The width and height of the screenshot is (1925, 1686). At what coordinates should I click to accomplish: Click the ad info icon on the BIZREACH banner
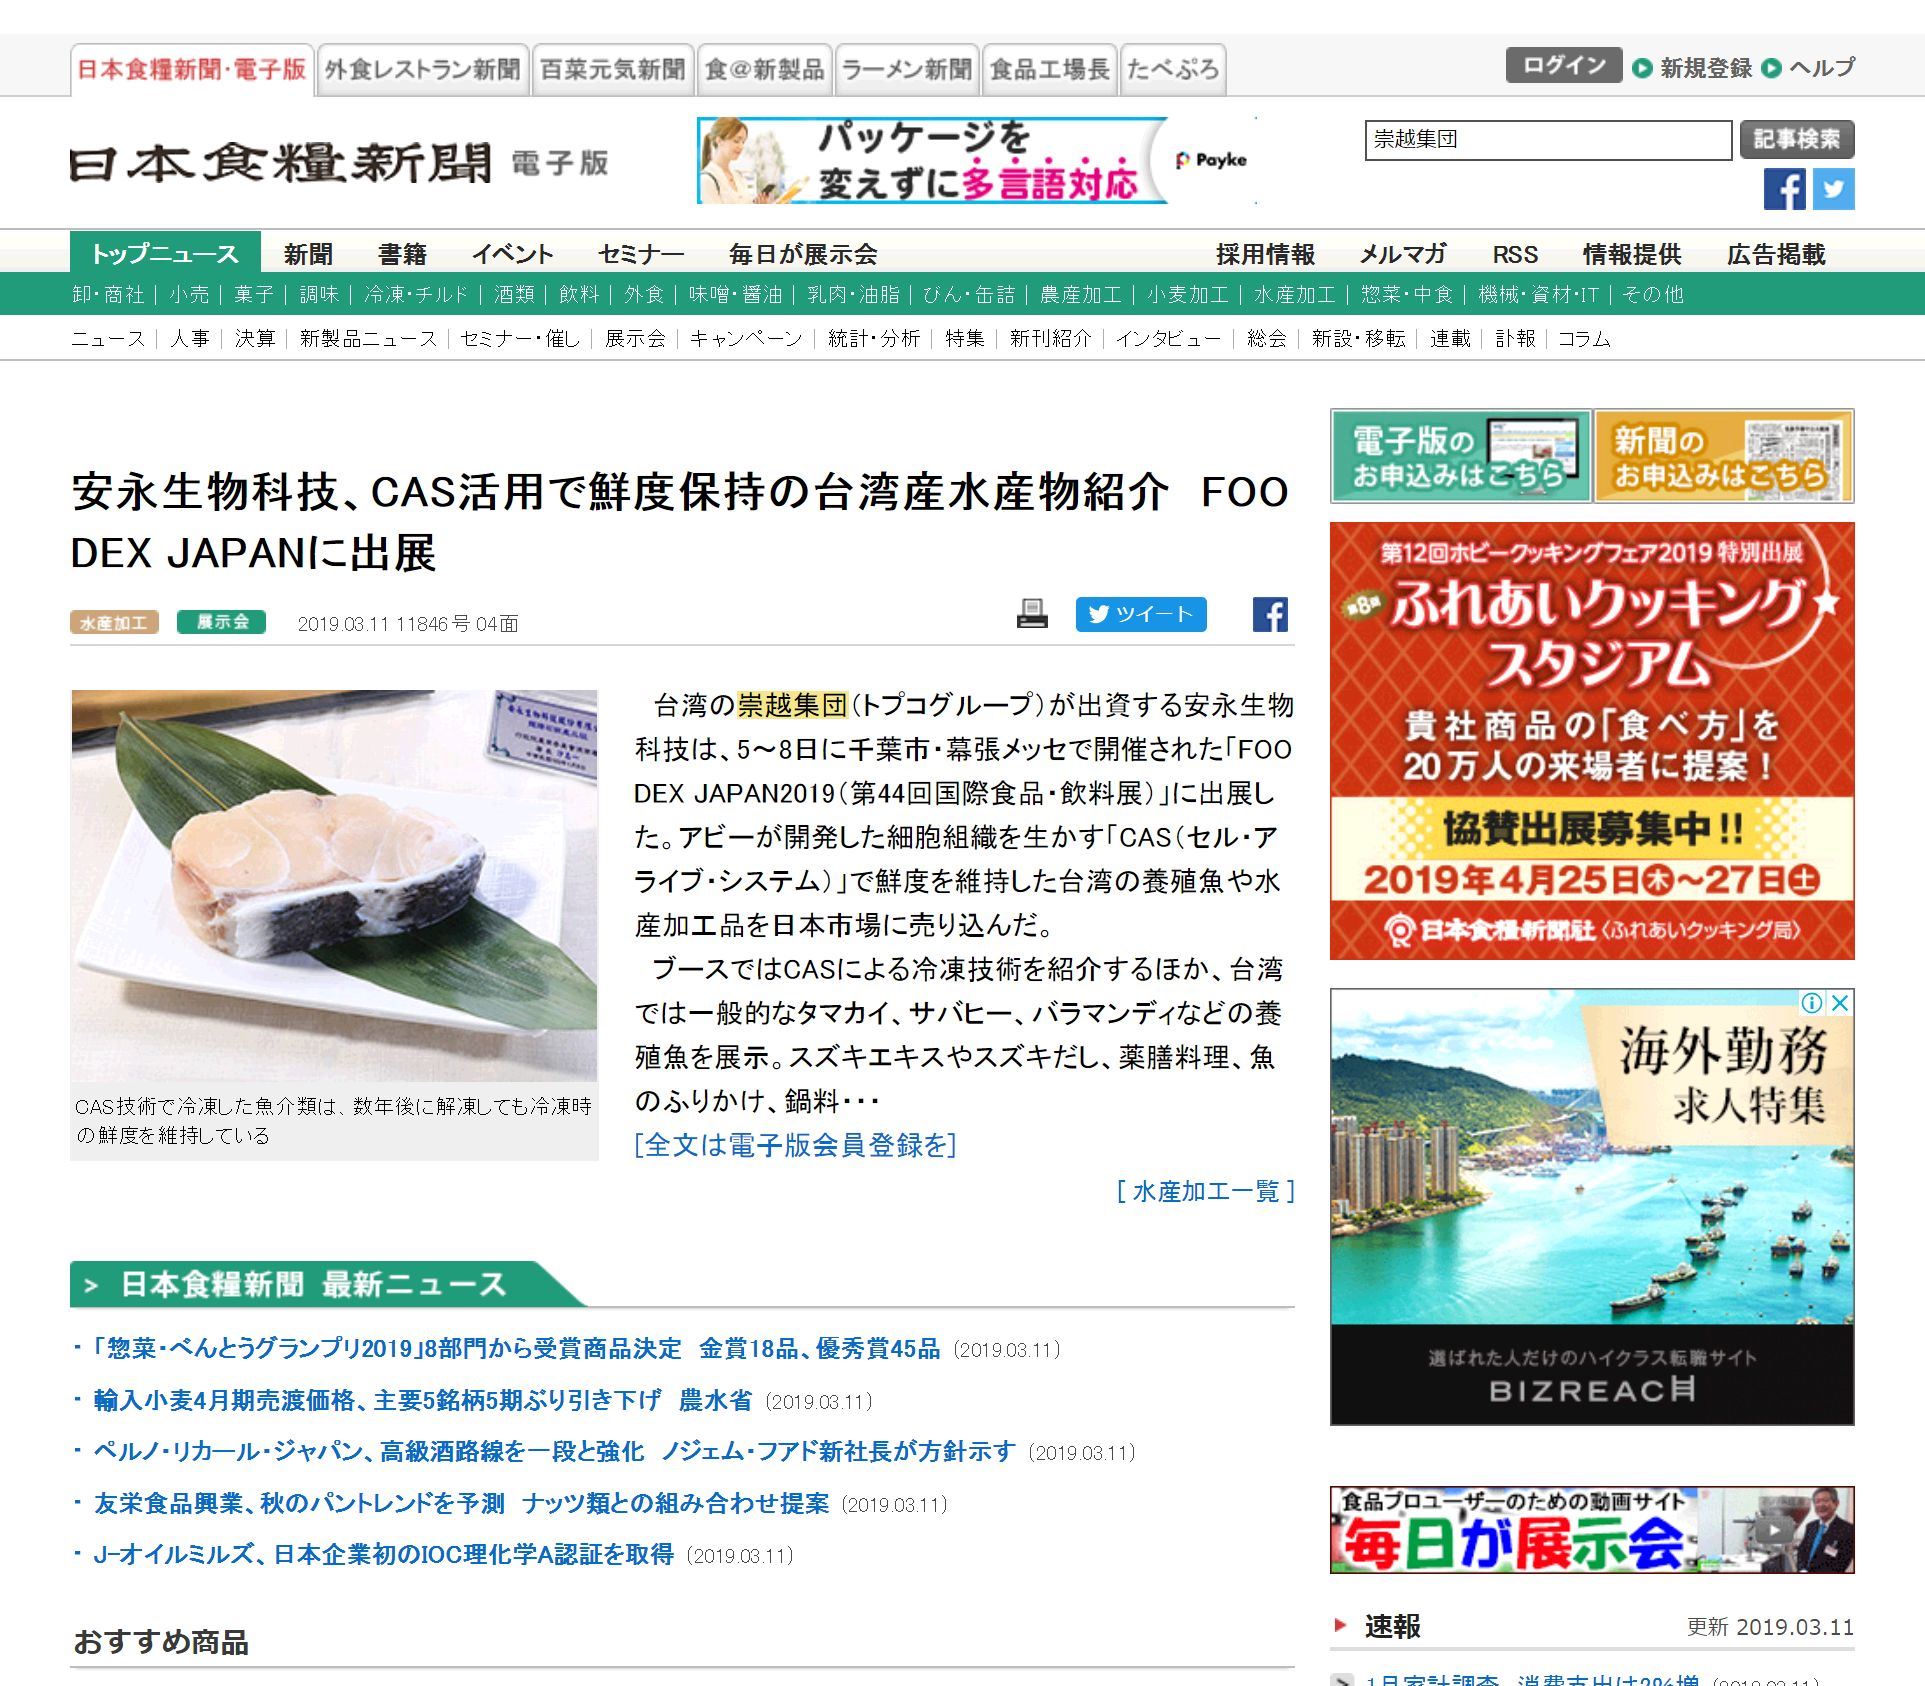1812,1002
